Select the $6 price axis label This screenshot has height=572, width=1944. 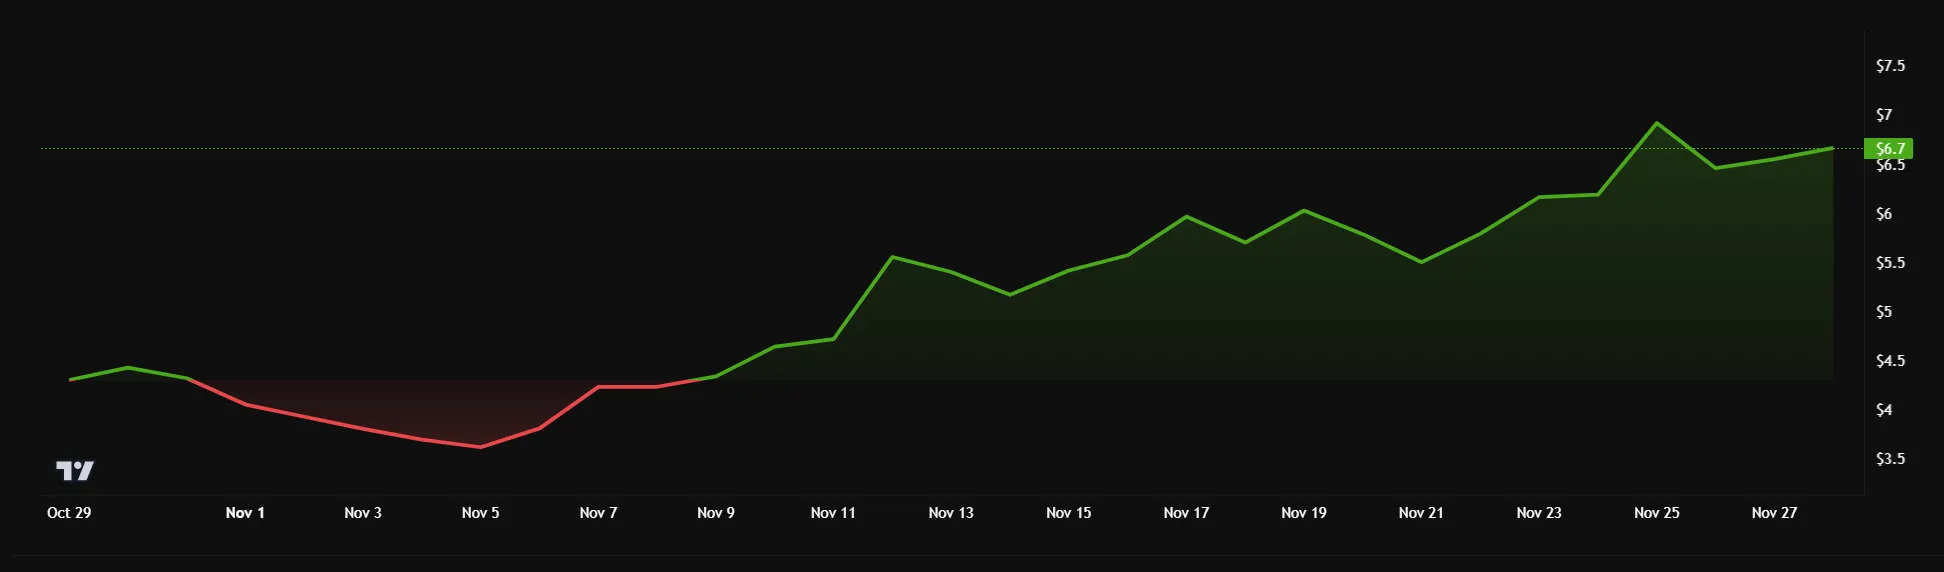[1884, 214]
